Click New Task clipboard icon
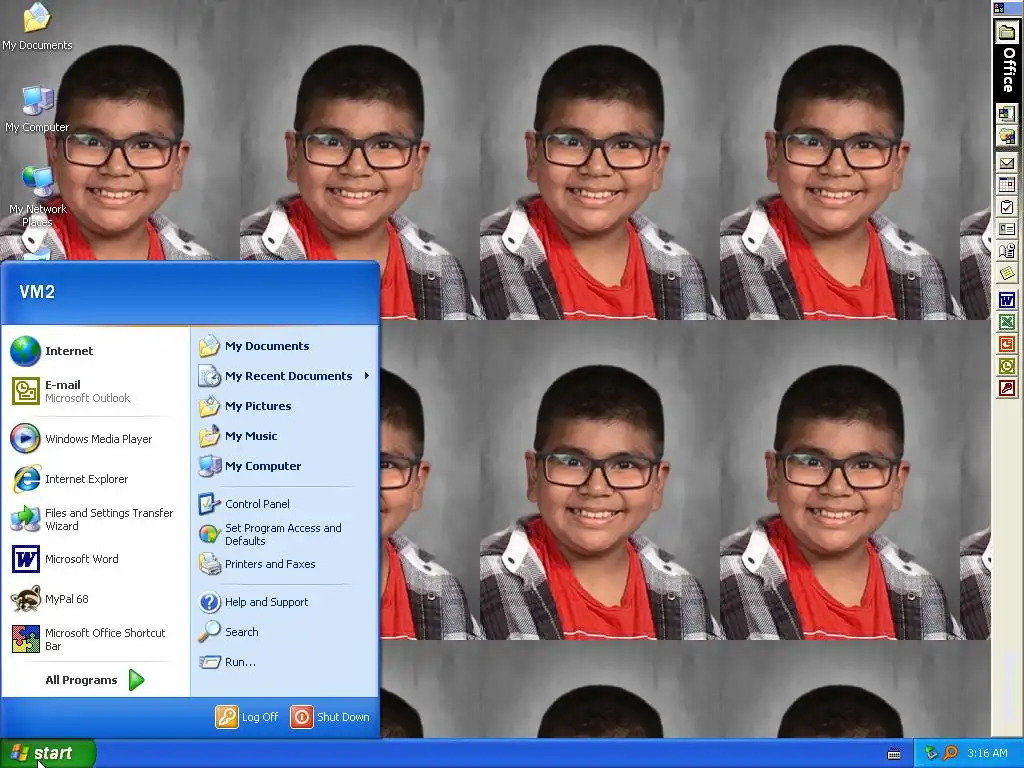The height and width of the screenshot is (768, 1024). click(x=1006, y=208)
